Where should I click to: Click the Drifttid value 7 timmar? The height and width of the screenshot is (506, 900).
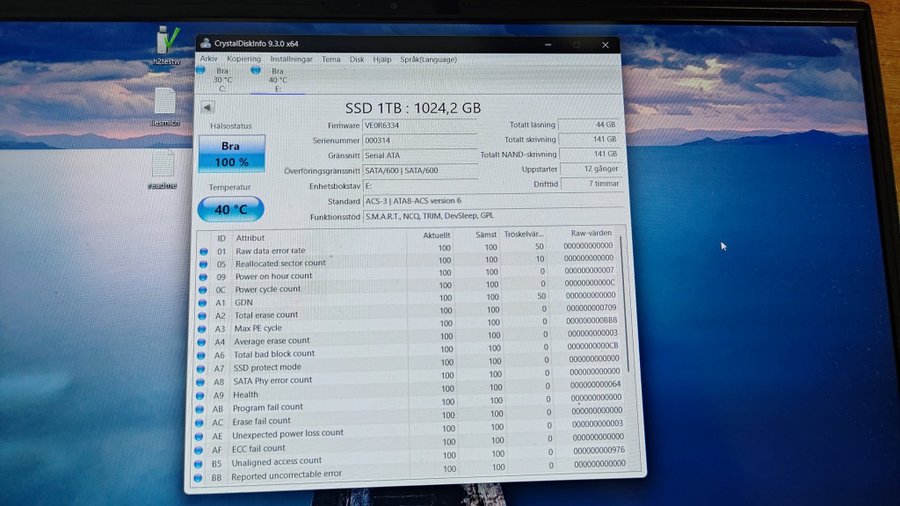pos(591,184)
